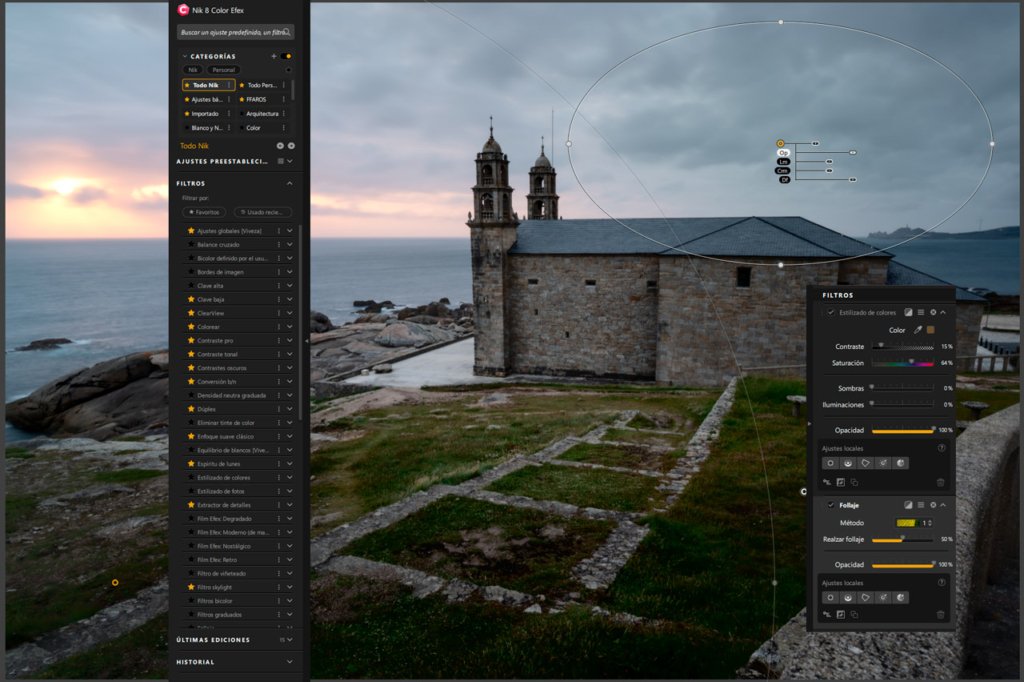Expand the Historial section
1024x682 pixels.
point(290,661)
